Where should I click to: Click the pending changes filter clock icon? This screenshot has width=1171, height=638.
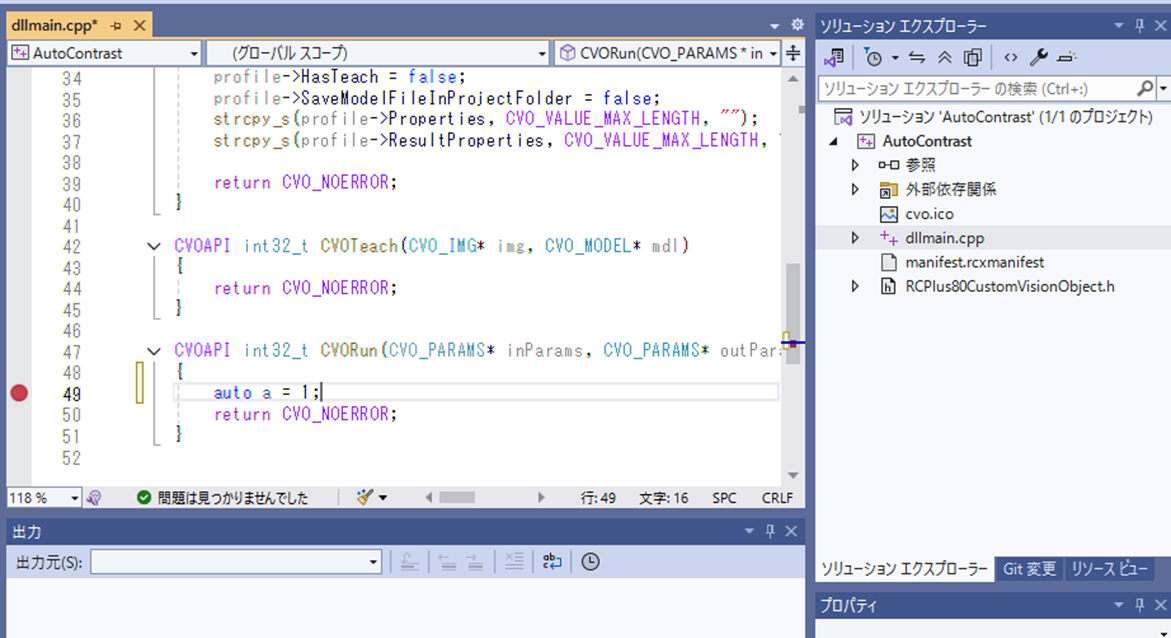click(x=874, y=57)
